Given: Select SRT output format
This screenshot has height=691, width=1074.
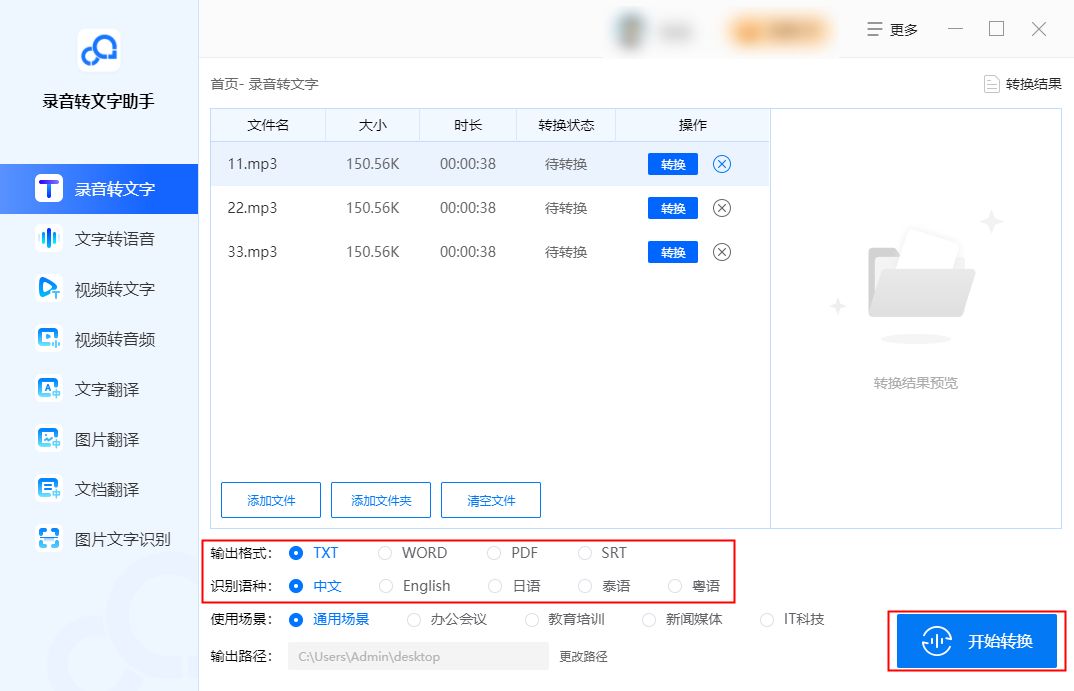Looking at the screenshot, I should (602, 553).
